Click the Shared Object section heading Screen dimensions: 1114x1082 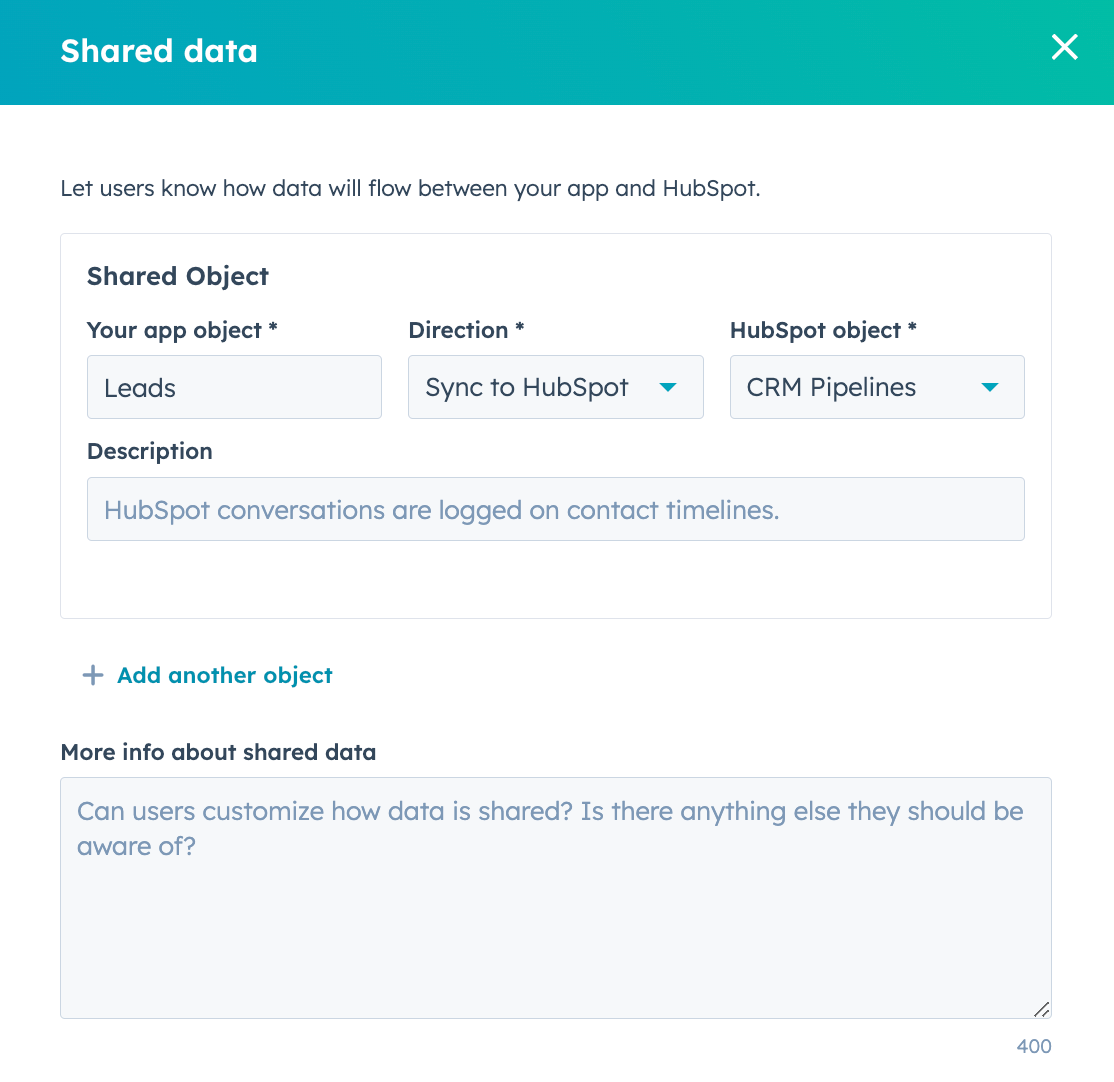(177, 276)
